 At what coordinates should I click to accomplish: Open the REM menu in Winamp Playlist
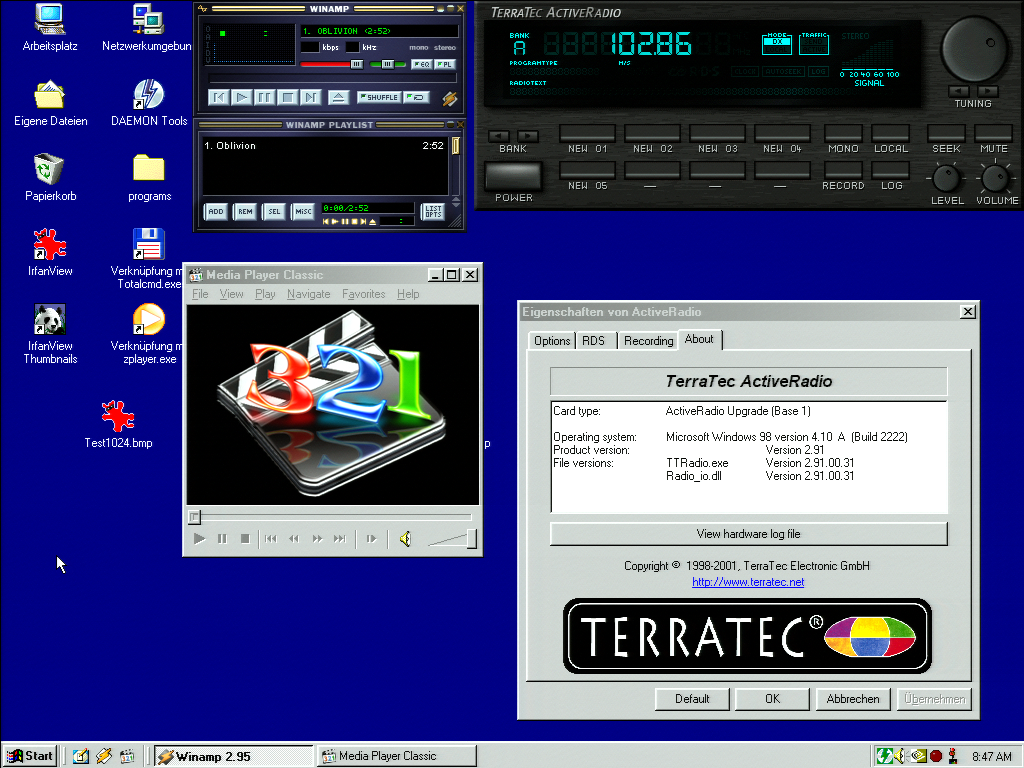(245, 212)
